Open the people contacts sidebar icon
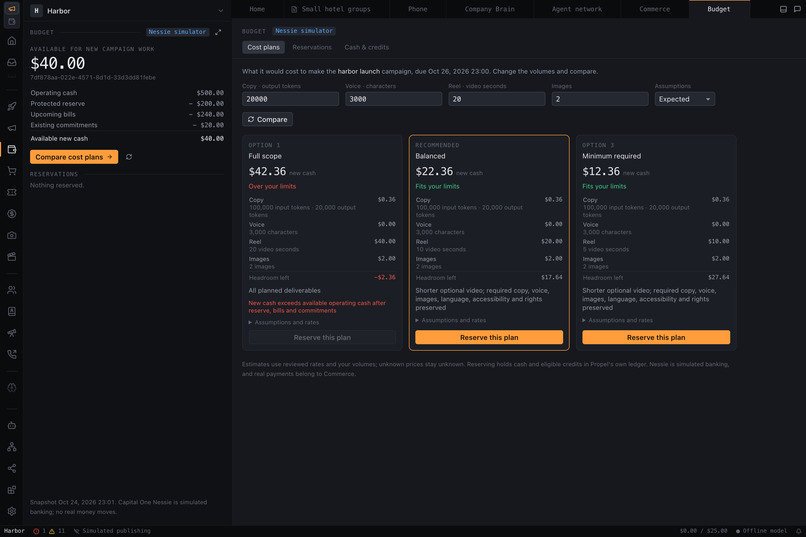 [11, 290]
